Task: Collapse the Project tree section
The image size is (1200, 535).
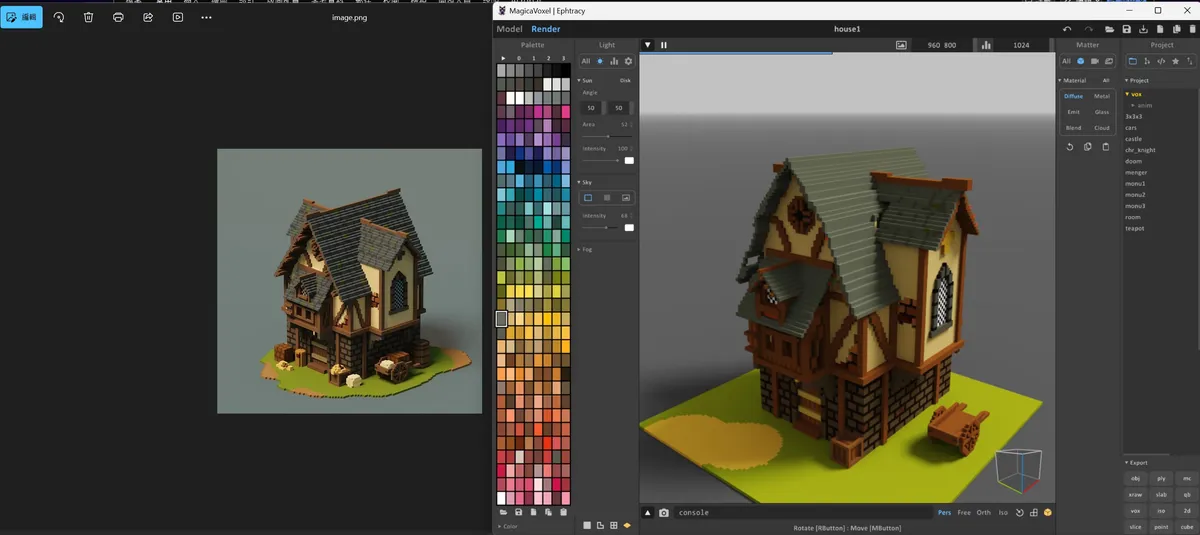Action: point(1137,80)
